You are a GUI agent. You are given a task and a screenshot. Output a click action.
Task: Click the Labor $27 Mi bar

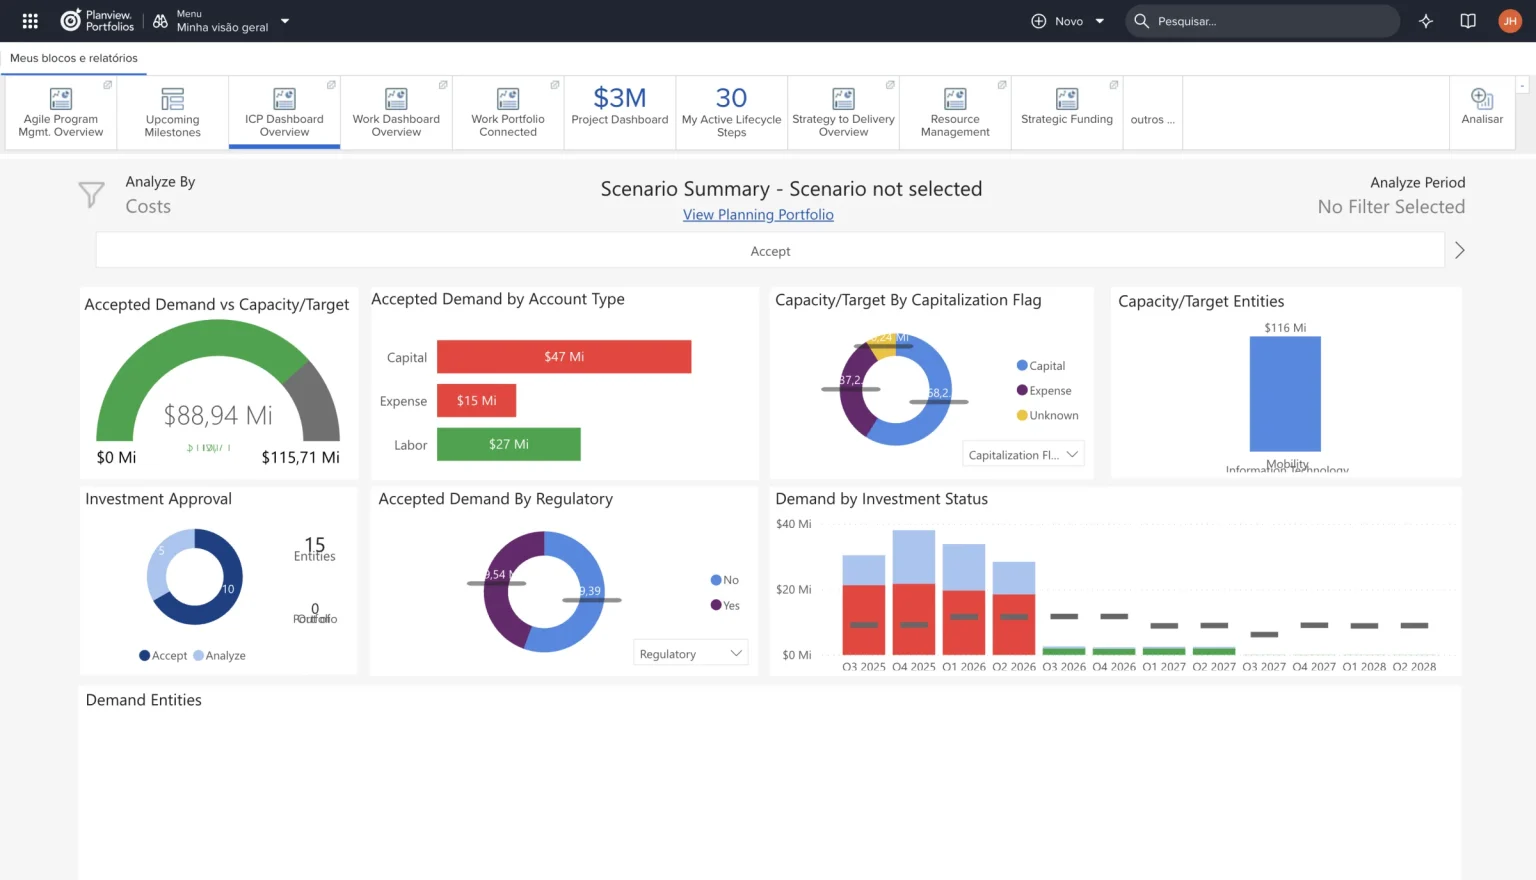click(509, 444)
